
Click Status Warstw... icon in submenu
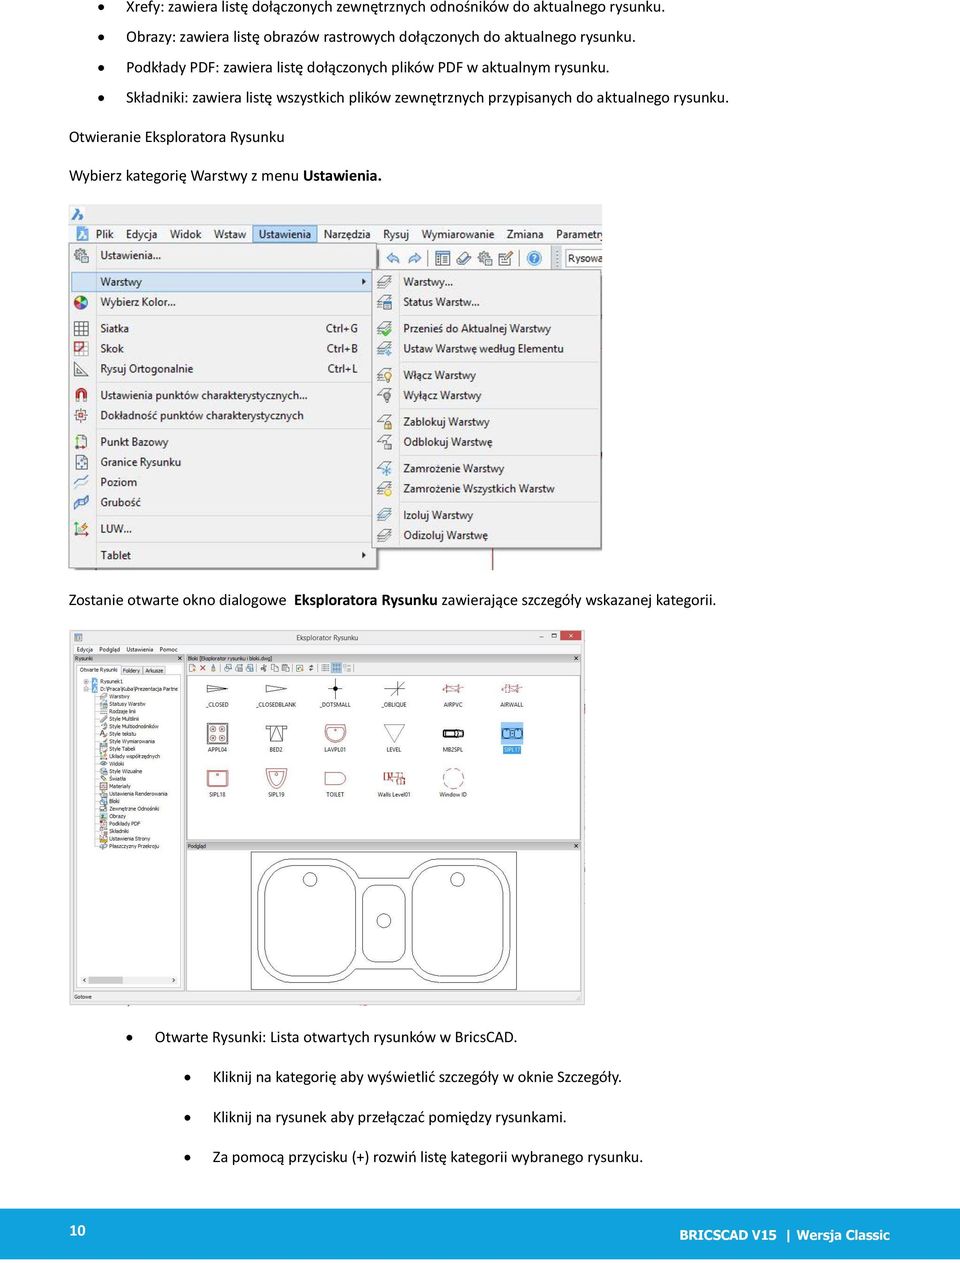point(384,302)
